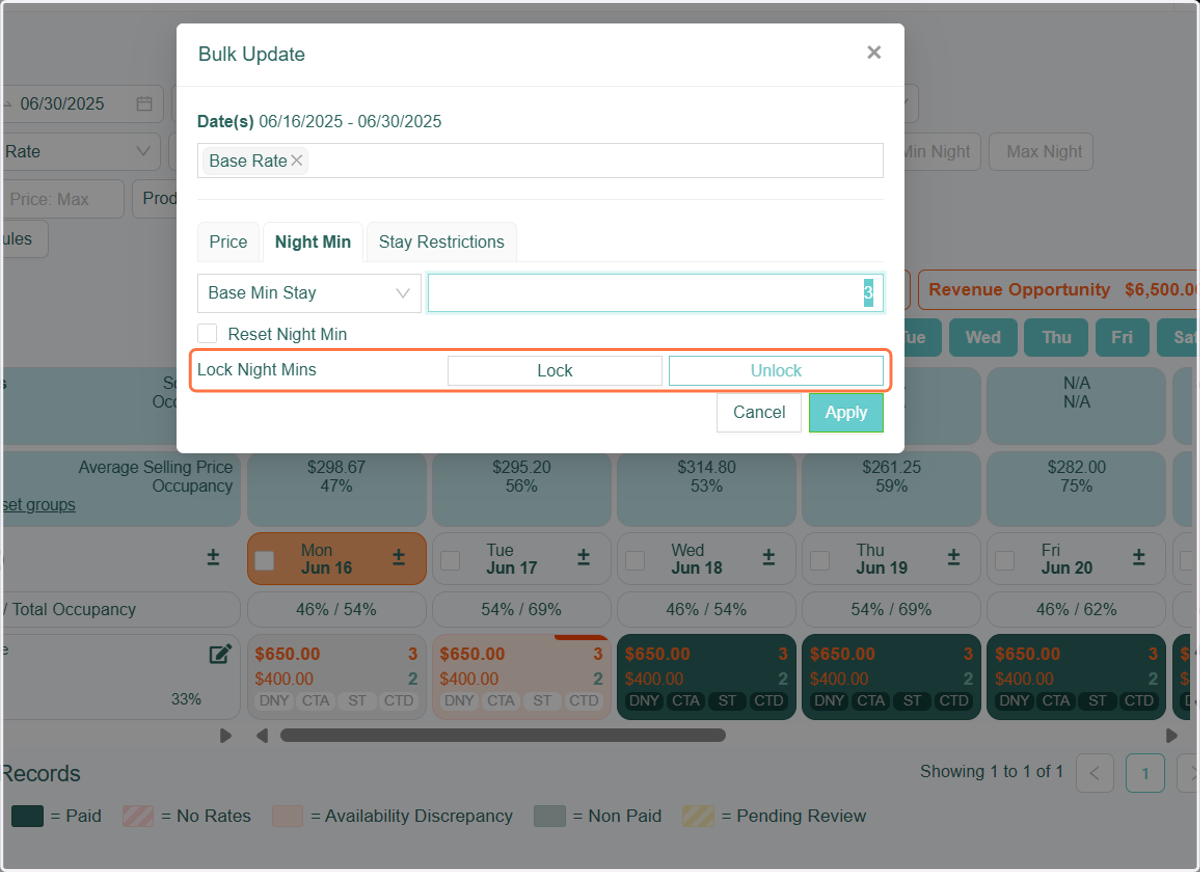Open the Rate dropdown in background
The height and width of the screenshot is (872, 1200).
(79, 152)
